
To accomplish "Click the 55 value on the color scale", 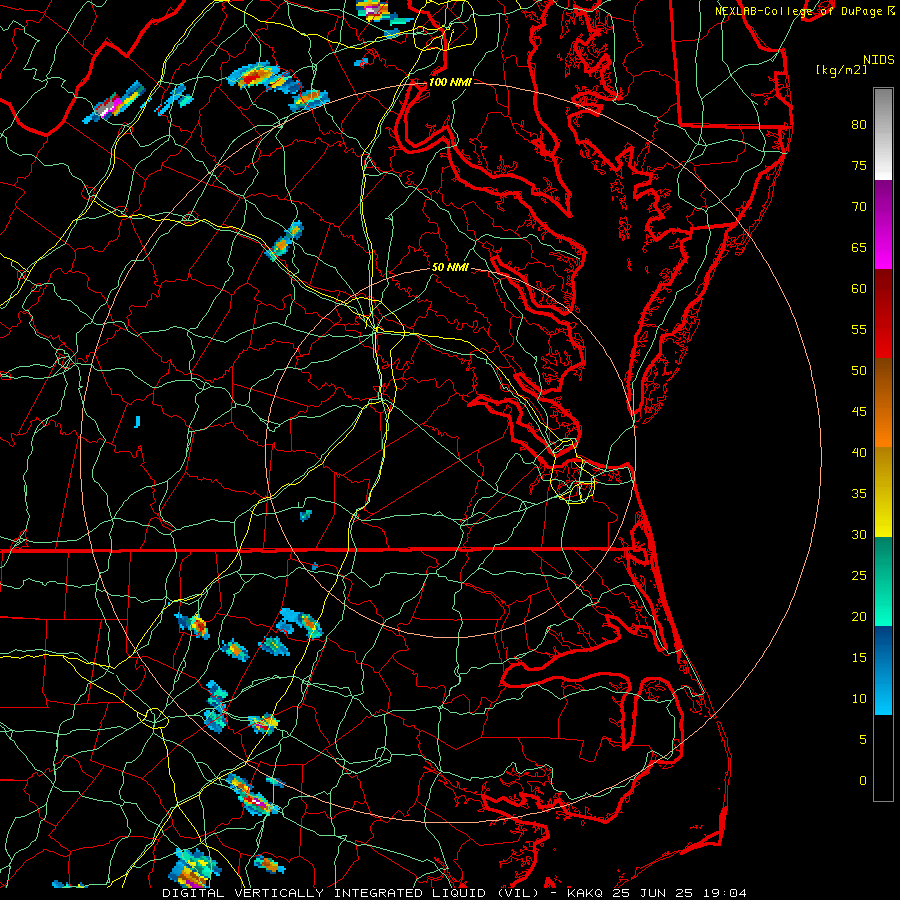I will [859, 330].
